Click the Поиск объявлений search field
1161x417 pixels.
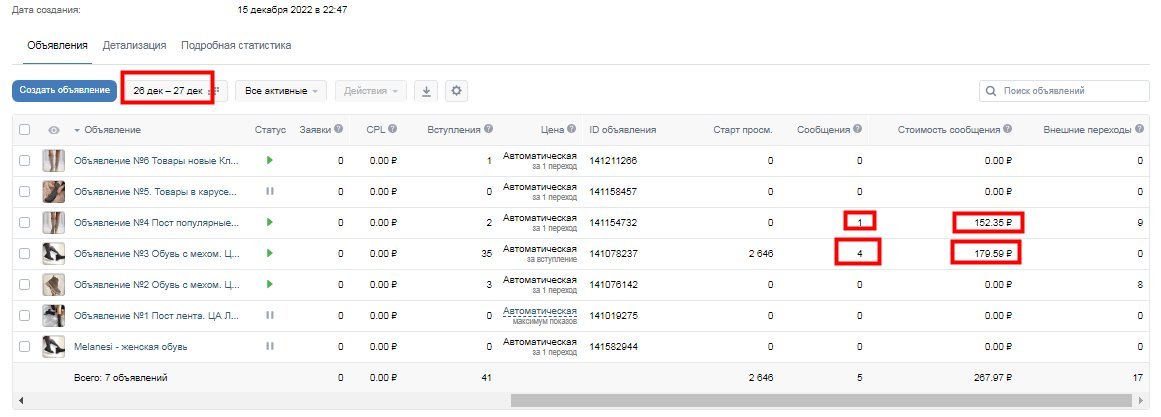(x=1071, y=91)
